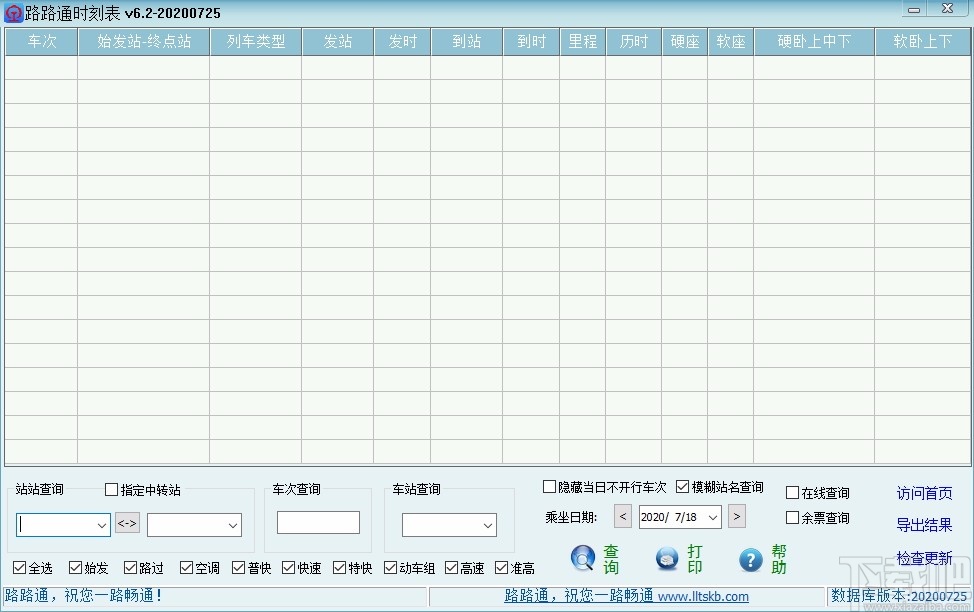Click the magnifier 查询 query icon
Image resolution: width=974 pixels, height=612 pixels.
point(583,560)
